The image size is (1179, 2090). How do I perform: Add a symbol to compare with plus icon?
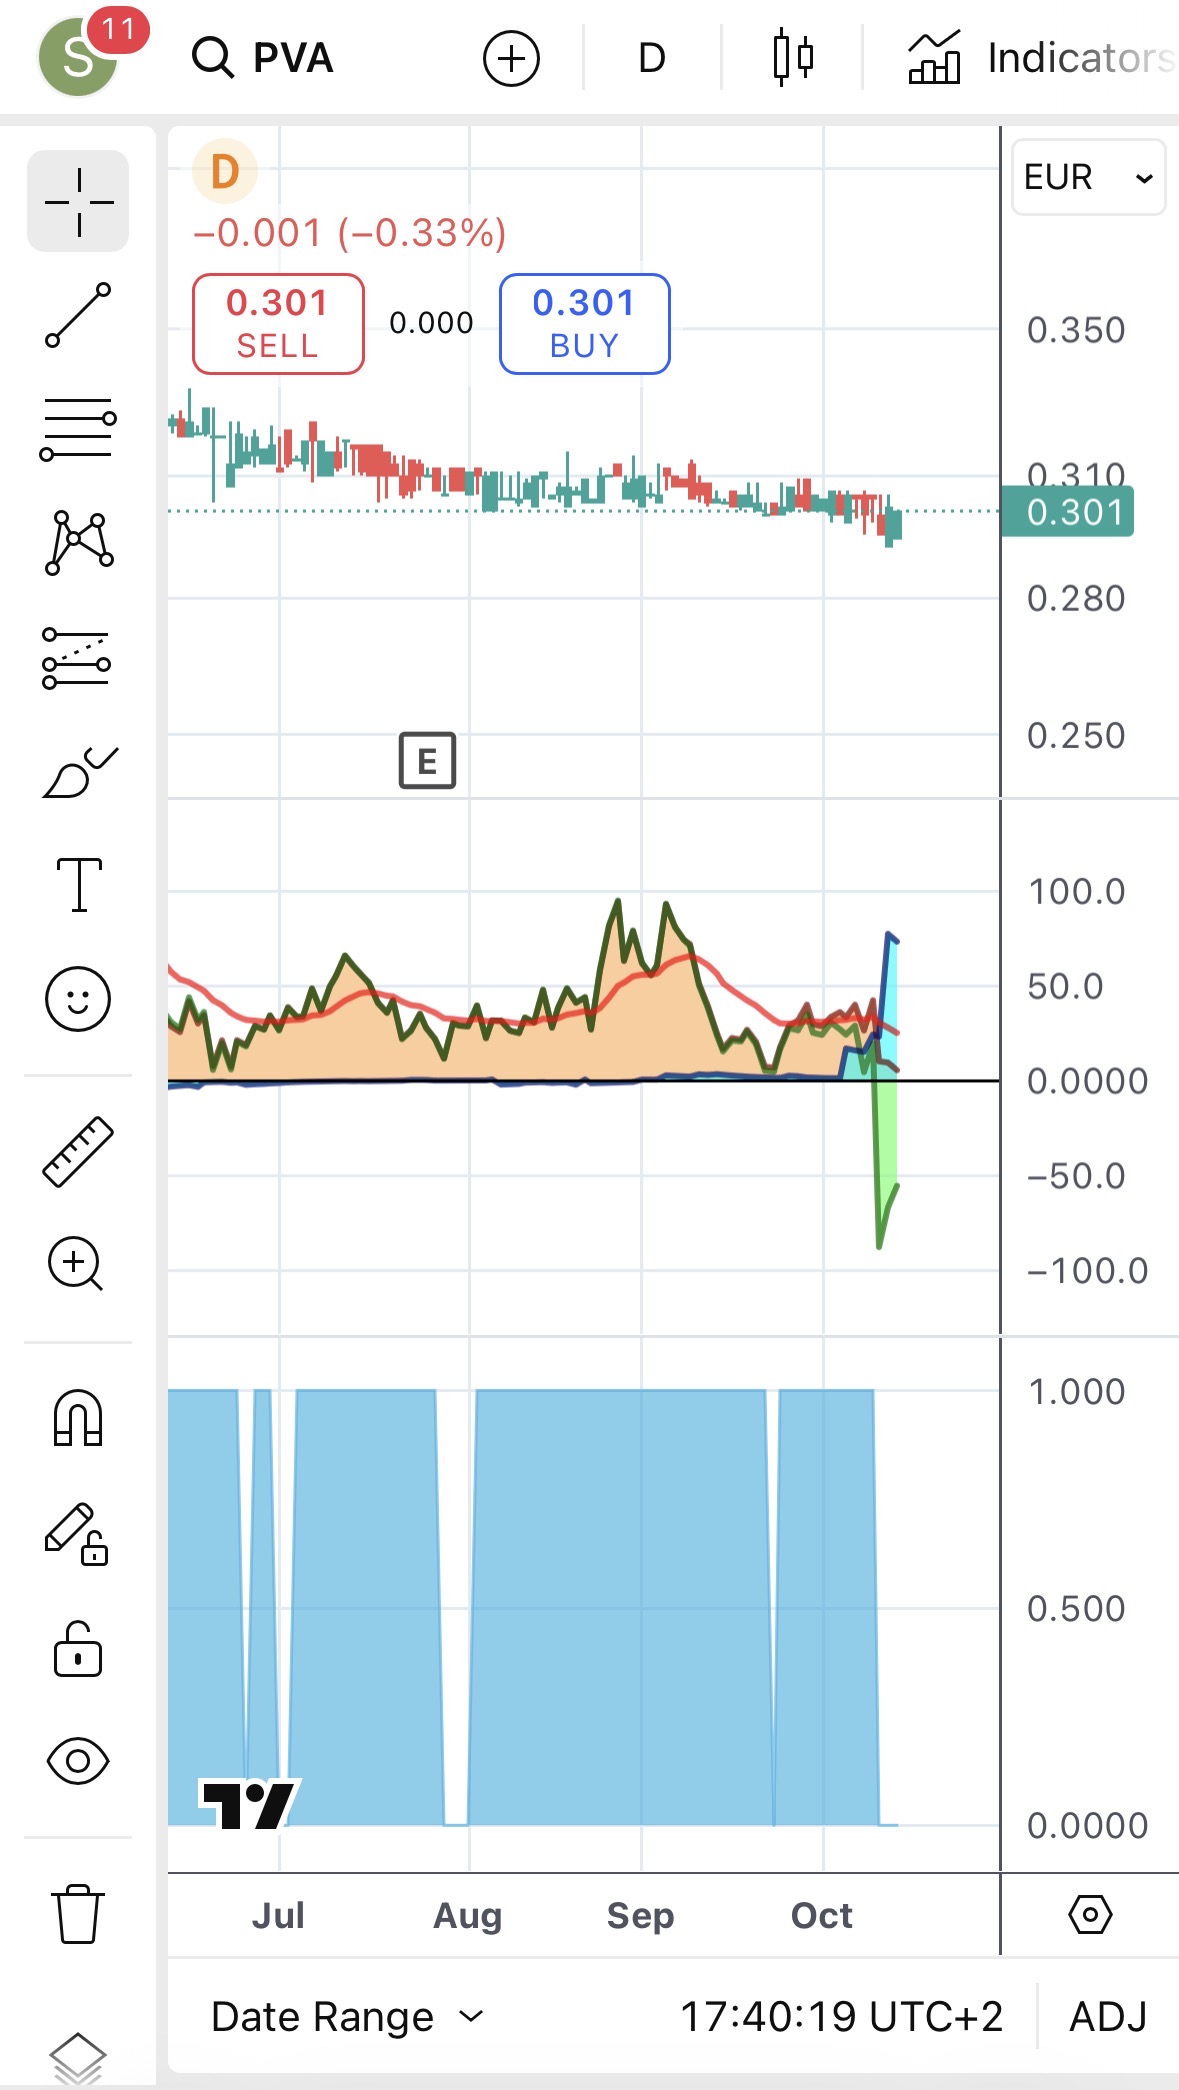pos(511,58)
